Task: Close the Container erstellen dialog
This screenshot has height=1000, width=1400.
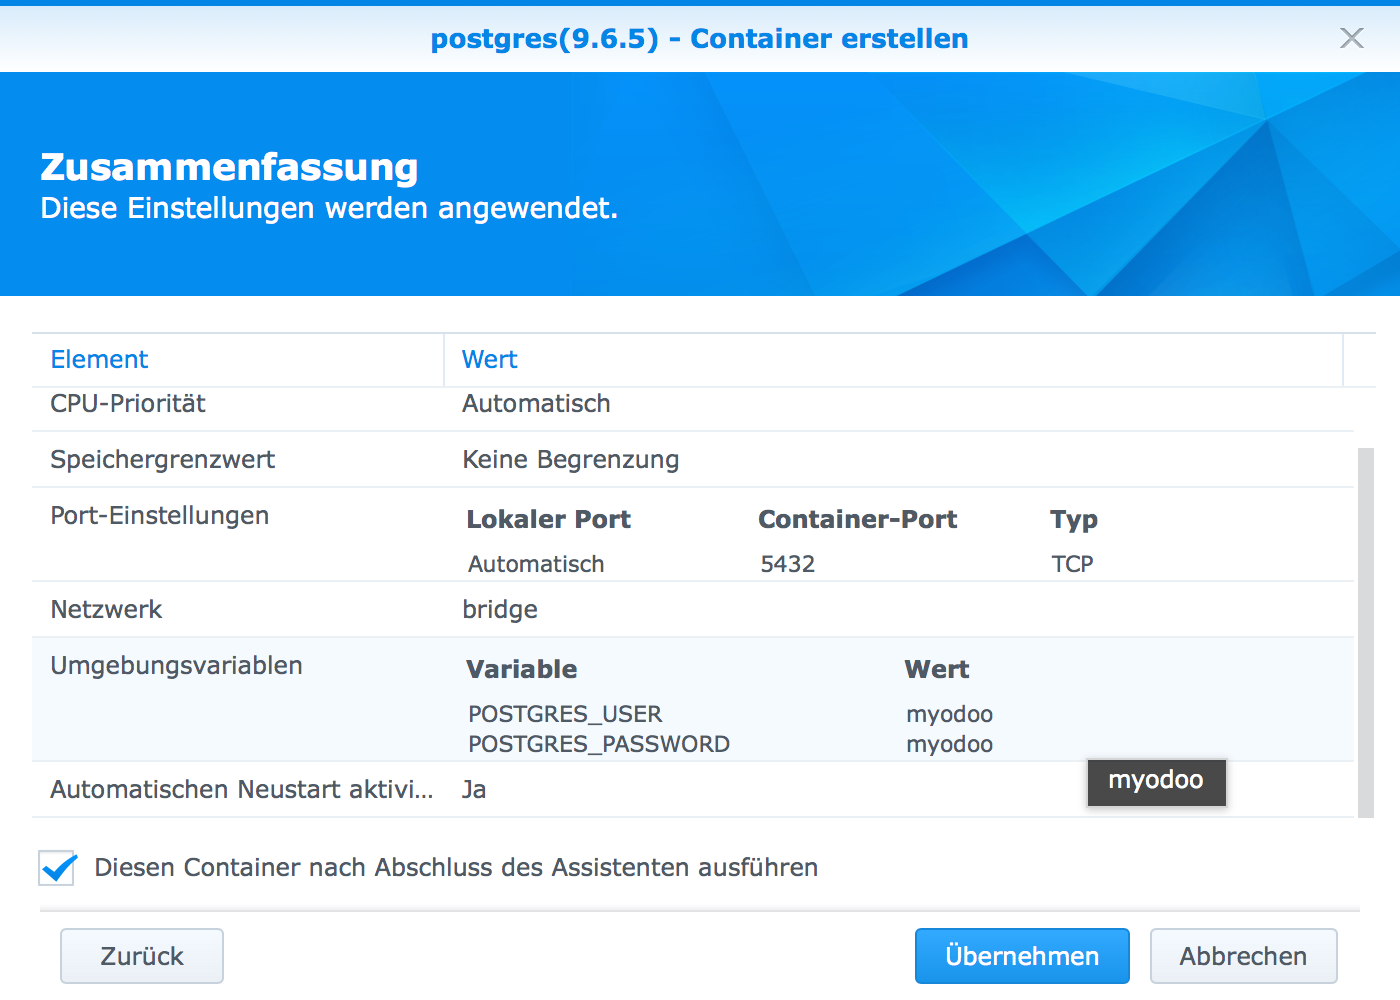Action: click(1352, 38)
